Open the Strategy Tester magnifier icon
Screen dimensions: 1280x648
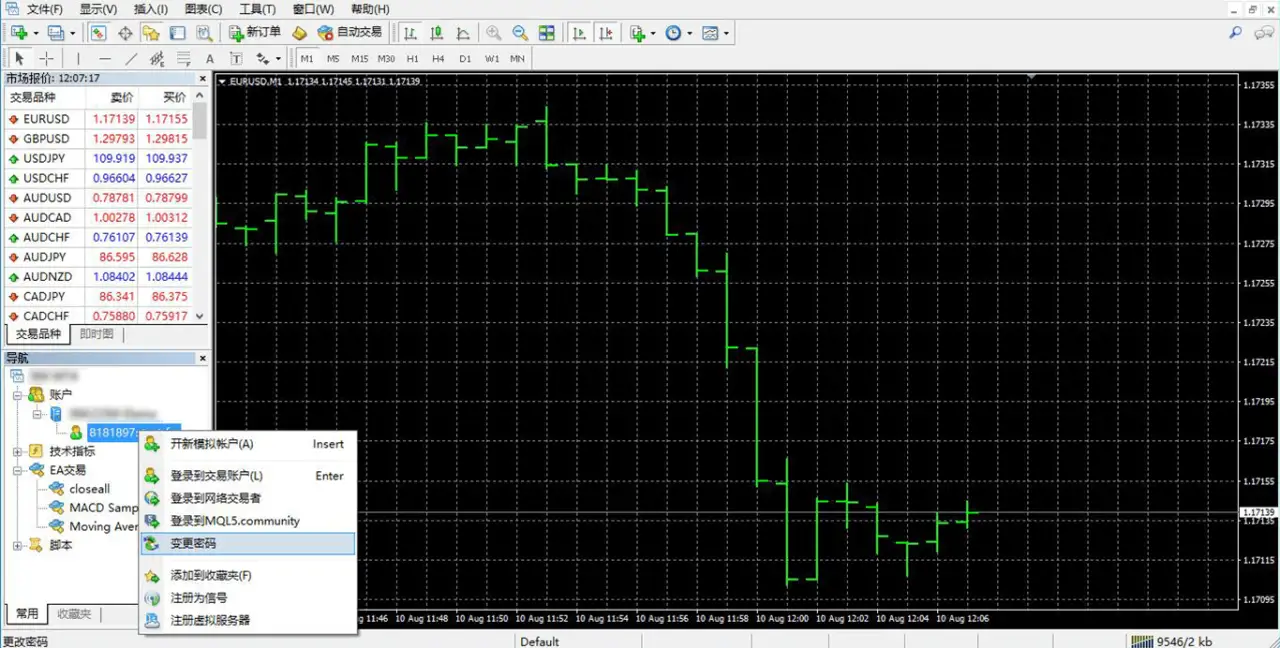pyautogui.click(x=203, y=33)
